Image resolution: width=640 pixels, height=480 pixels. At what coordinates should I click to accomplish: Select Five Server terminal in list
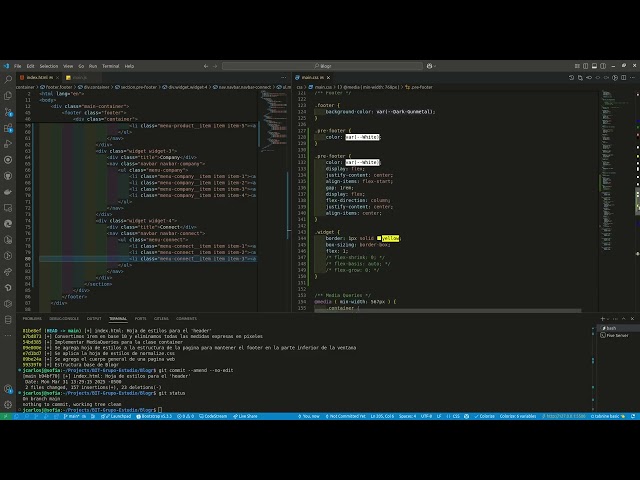click(616, 336)
